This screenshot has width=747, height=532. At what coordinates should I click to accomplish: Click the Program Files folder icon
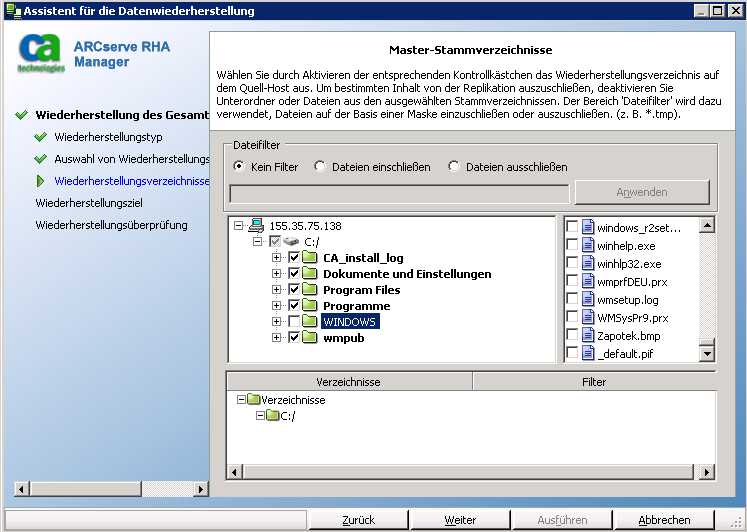point(310,290)
